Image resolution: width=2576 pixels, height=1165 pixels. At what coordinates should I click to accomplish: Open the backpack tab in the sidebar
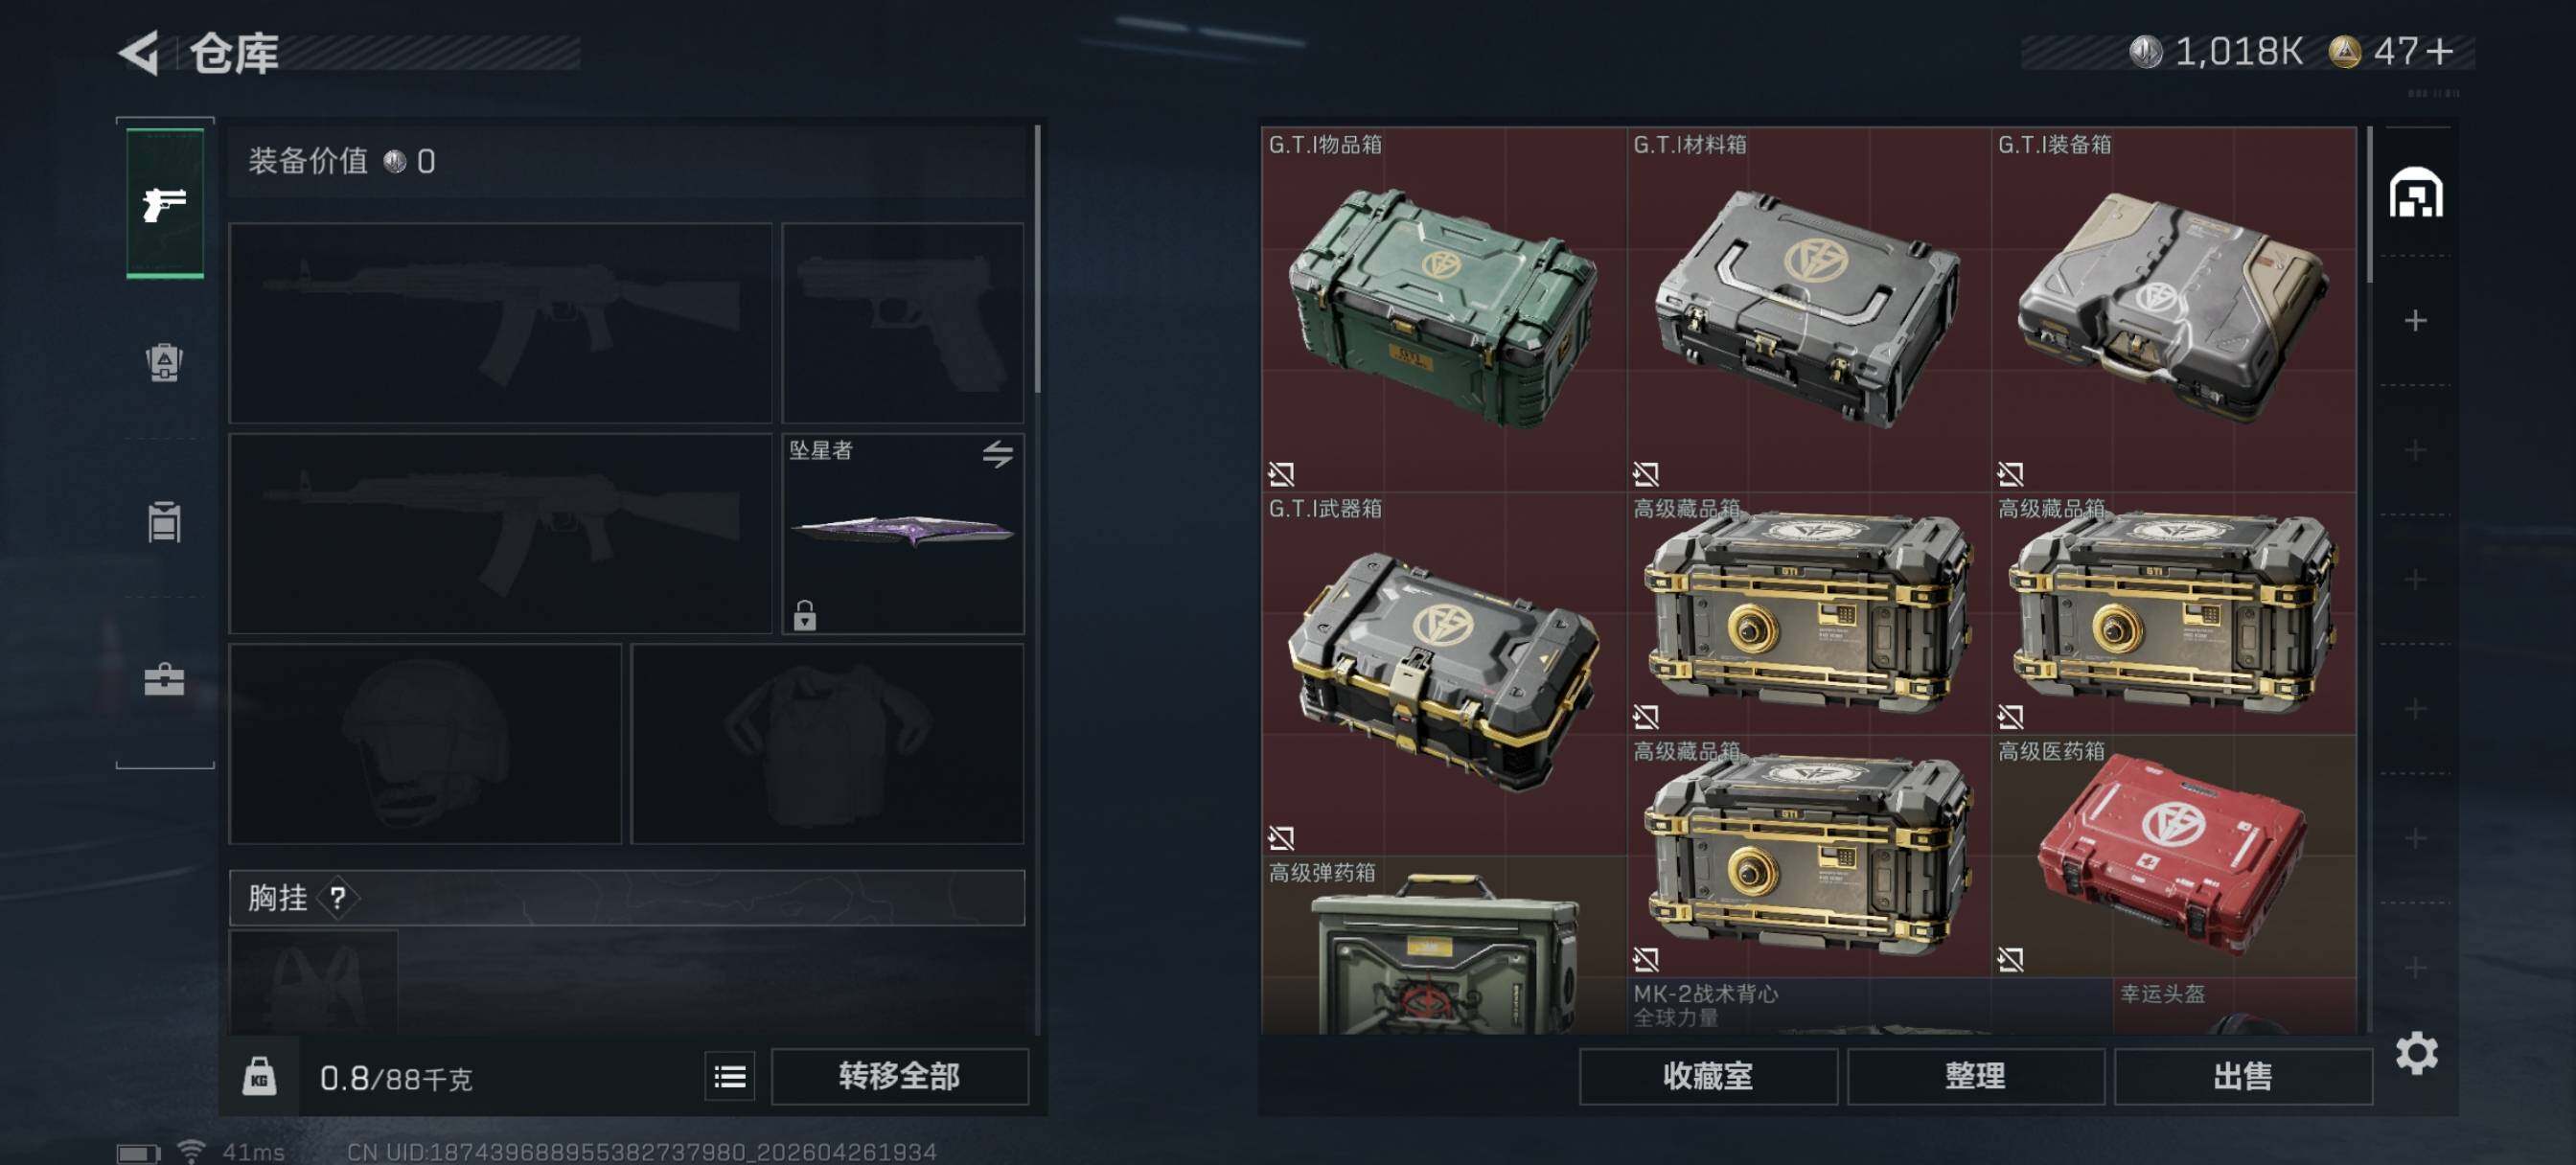point(164,362)
